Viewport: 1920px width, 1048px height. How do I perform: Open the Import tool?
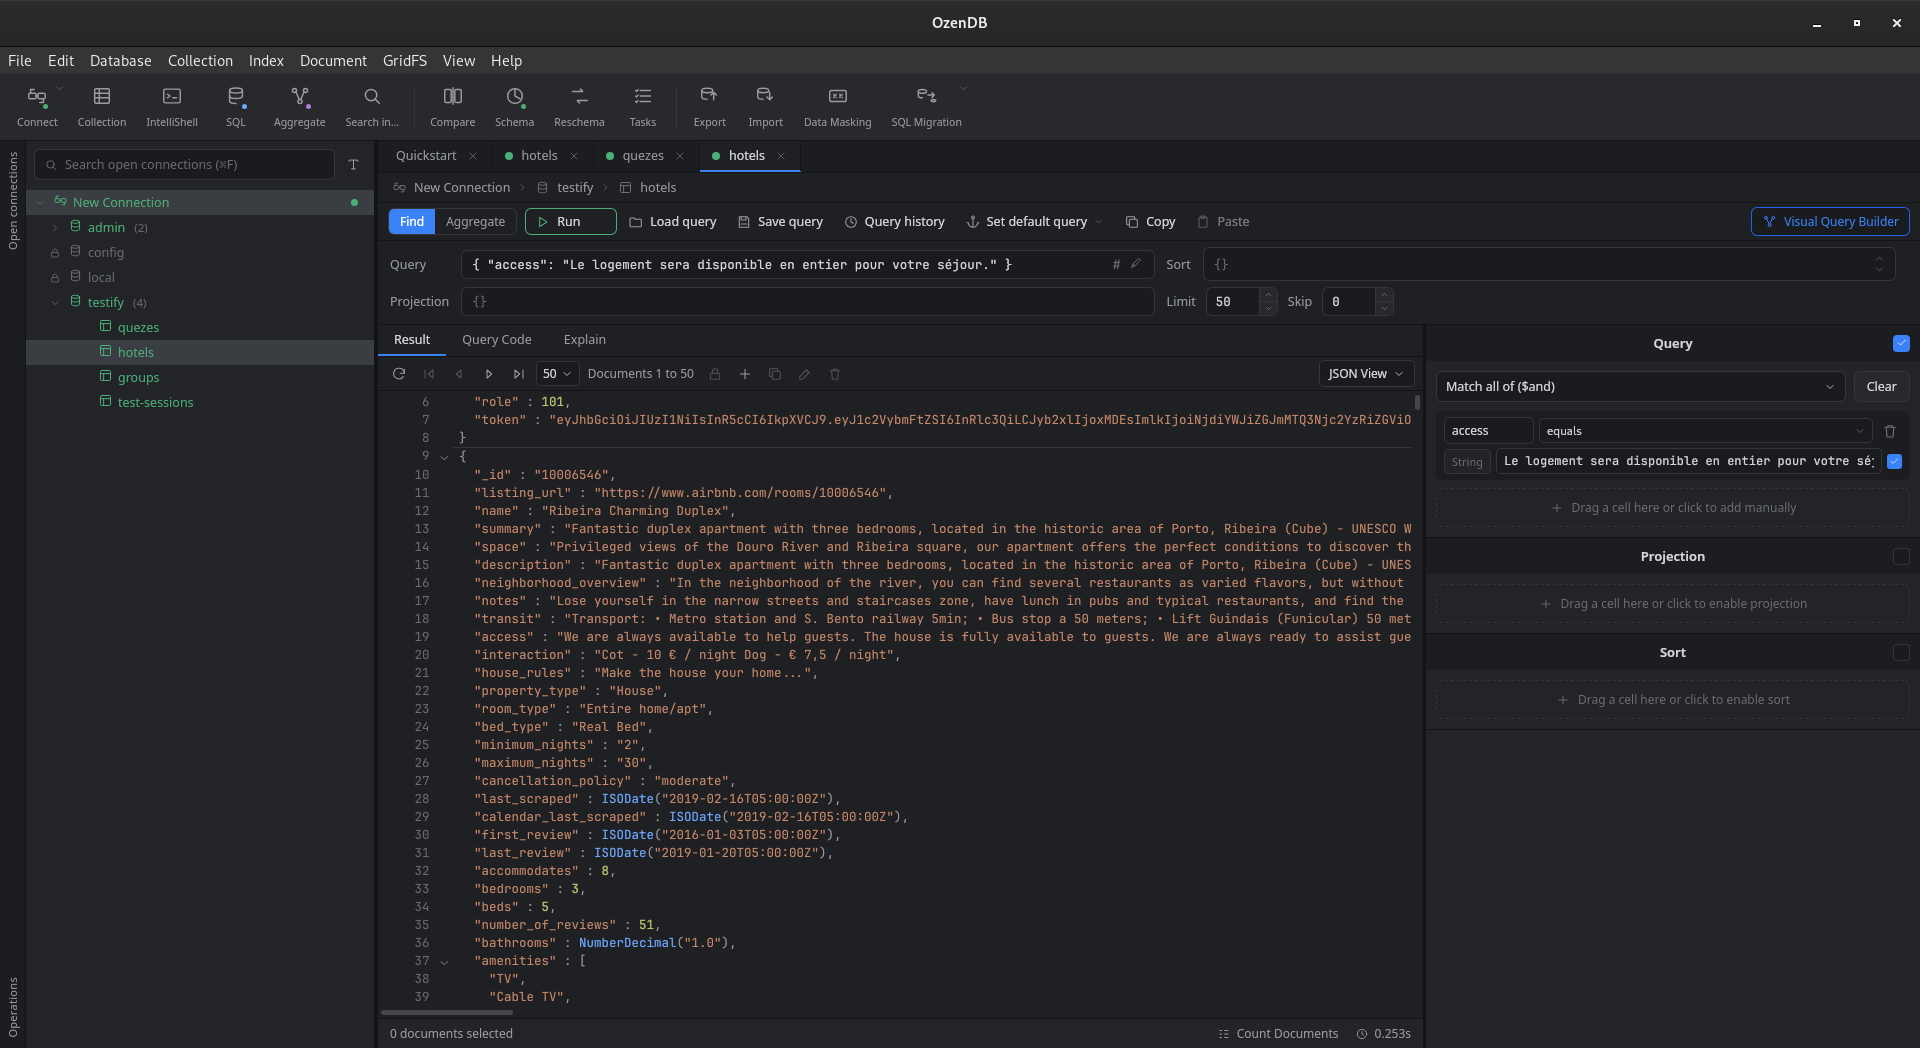pyautogui.click(x=766, y=106)
